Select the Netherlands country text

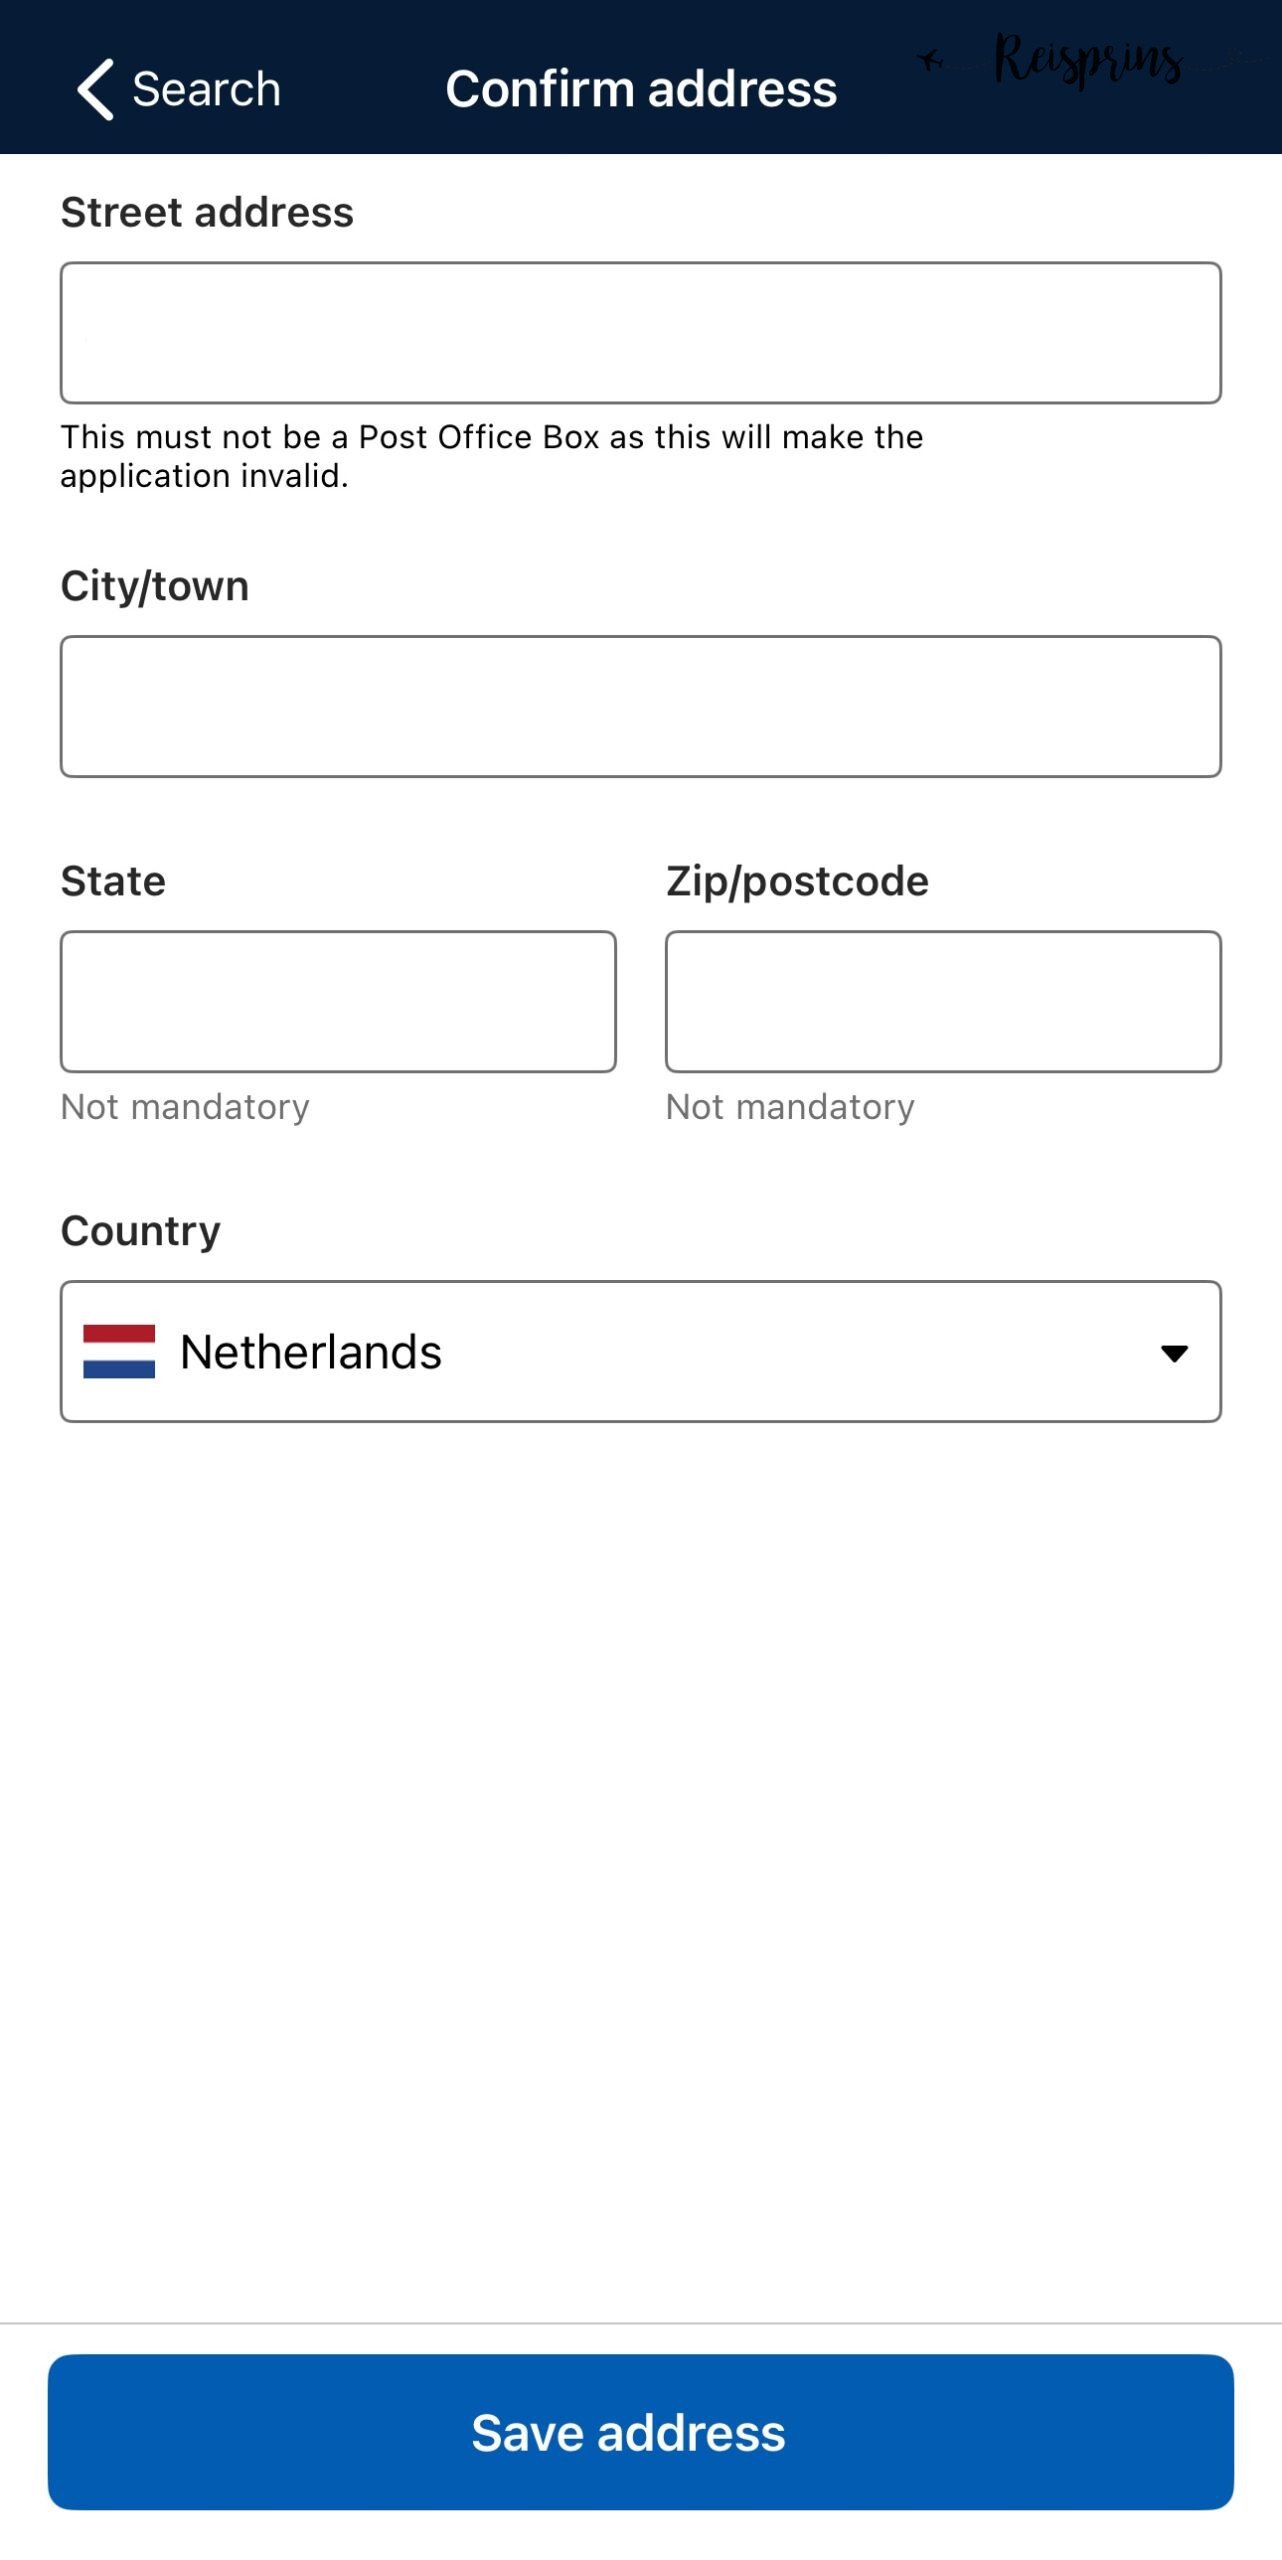(311, 1352)
